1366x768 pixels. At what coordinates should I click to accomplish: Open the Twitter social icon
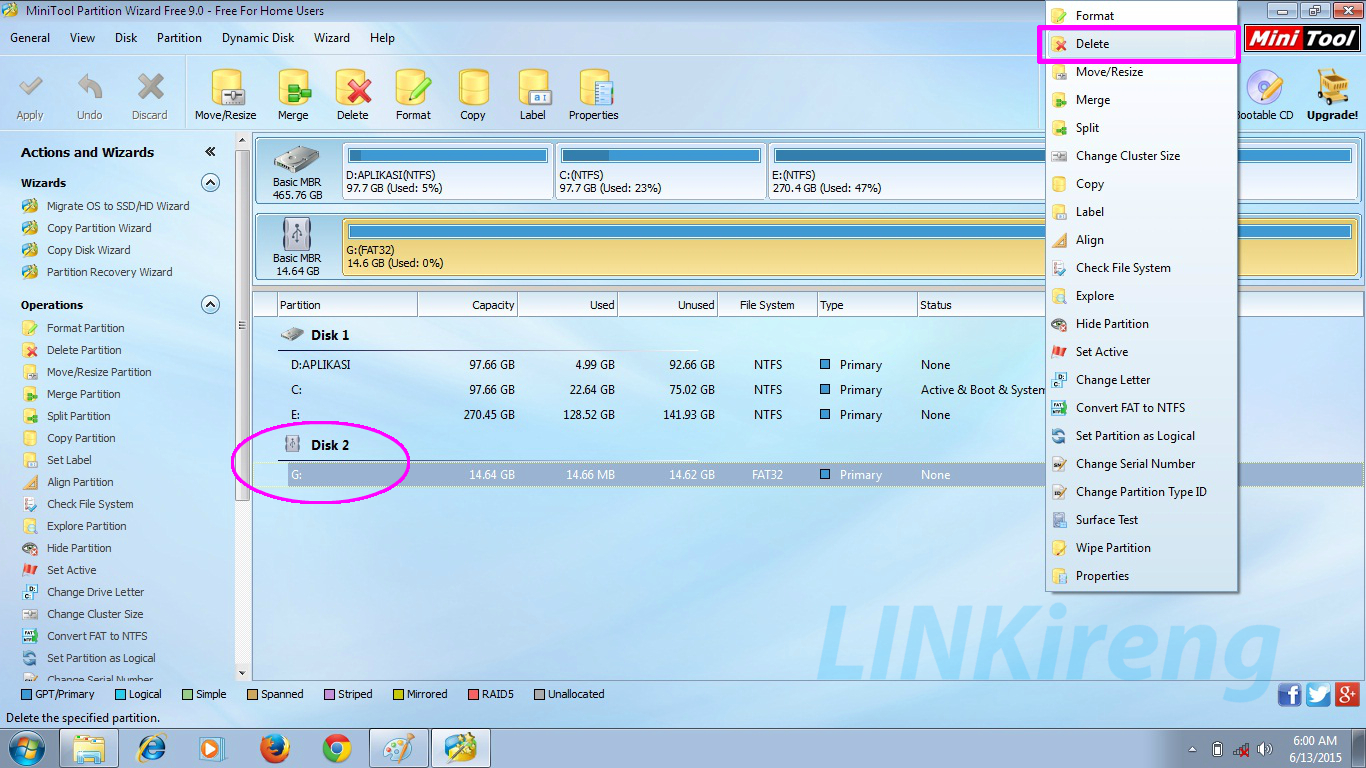coord(1318,695)
